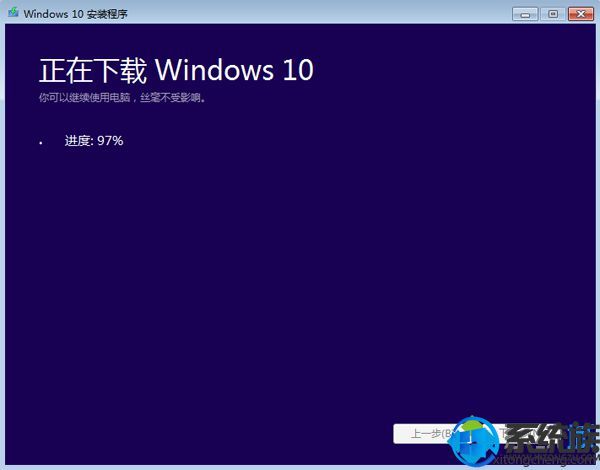
Task: Click the 进度: 97% progress text
Action: click(x=94, y=141)
